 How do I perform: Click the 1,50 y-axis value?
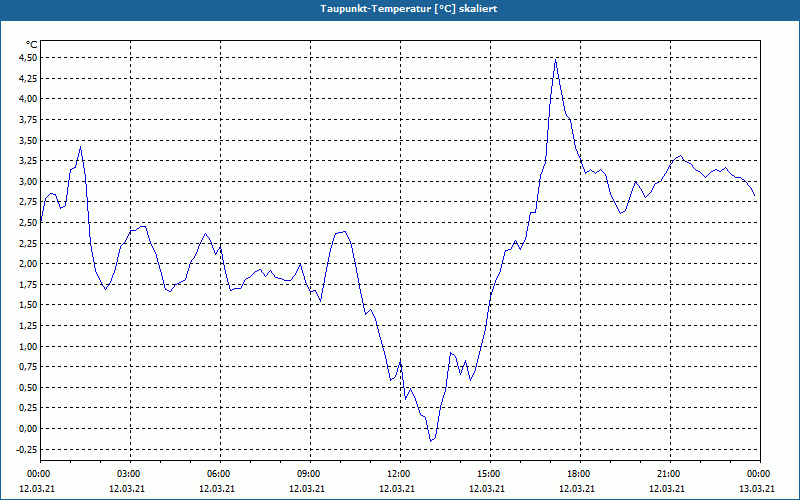(x=29, y=305)
